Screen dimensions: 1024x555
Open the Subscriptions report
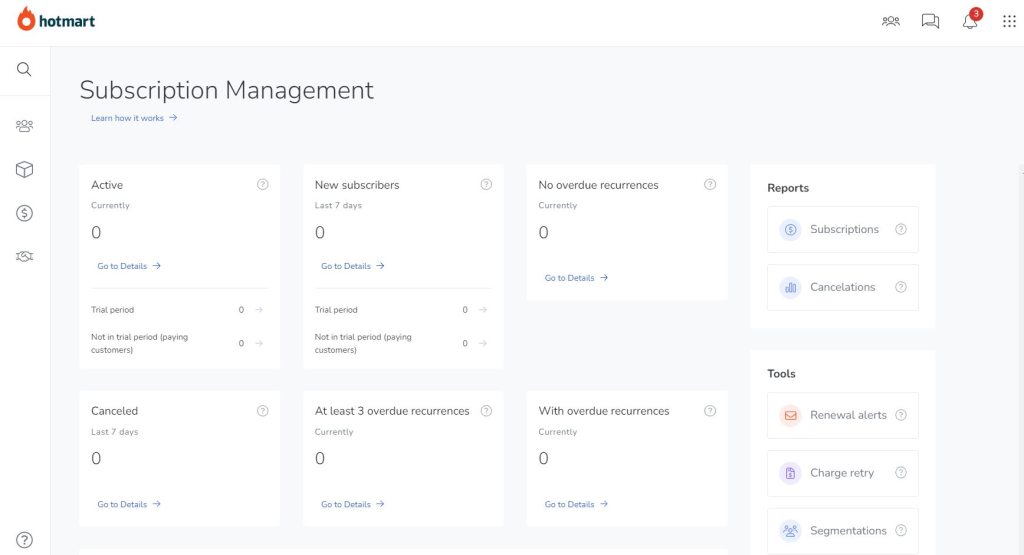(842, 229)
